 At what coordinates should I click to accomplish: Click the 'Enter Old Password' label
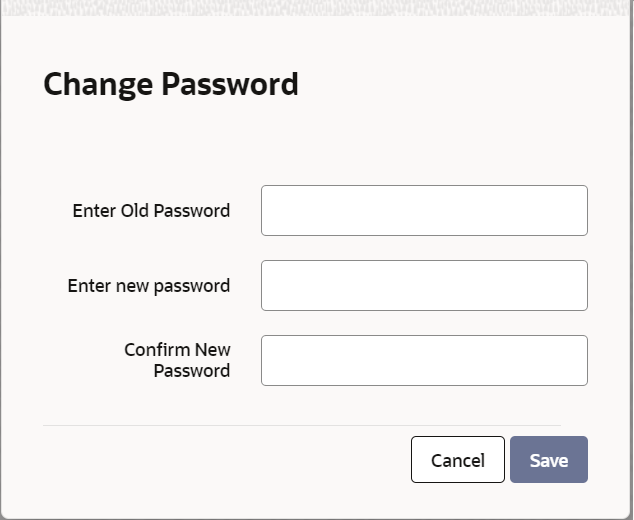tap(151, 211)
